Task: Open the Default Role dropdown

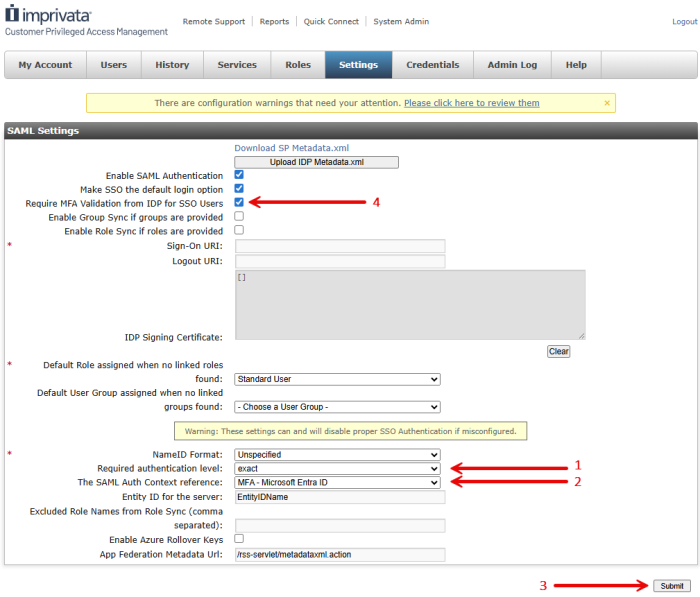Action: [337, 379]
